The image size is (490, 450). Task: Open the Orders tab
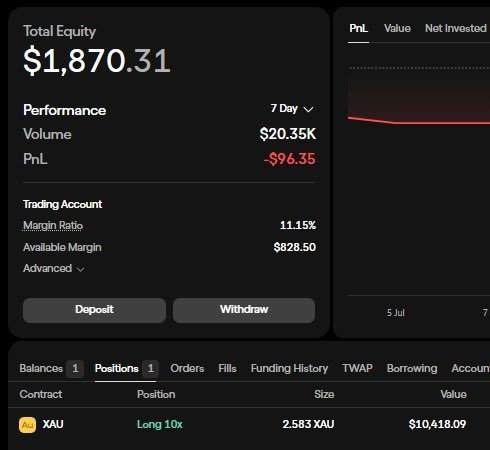(x=187, y=368)
